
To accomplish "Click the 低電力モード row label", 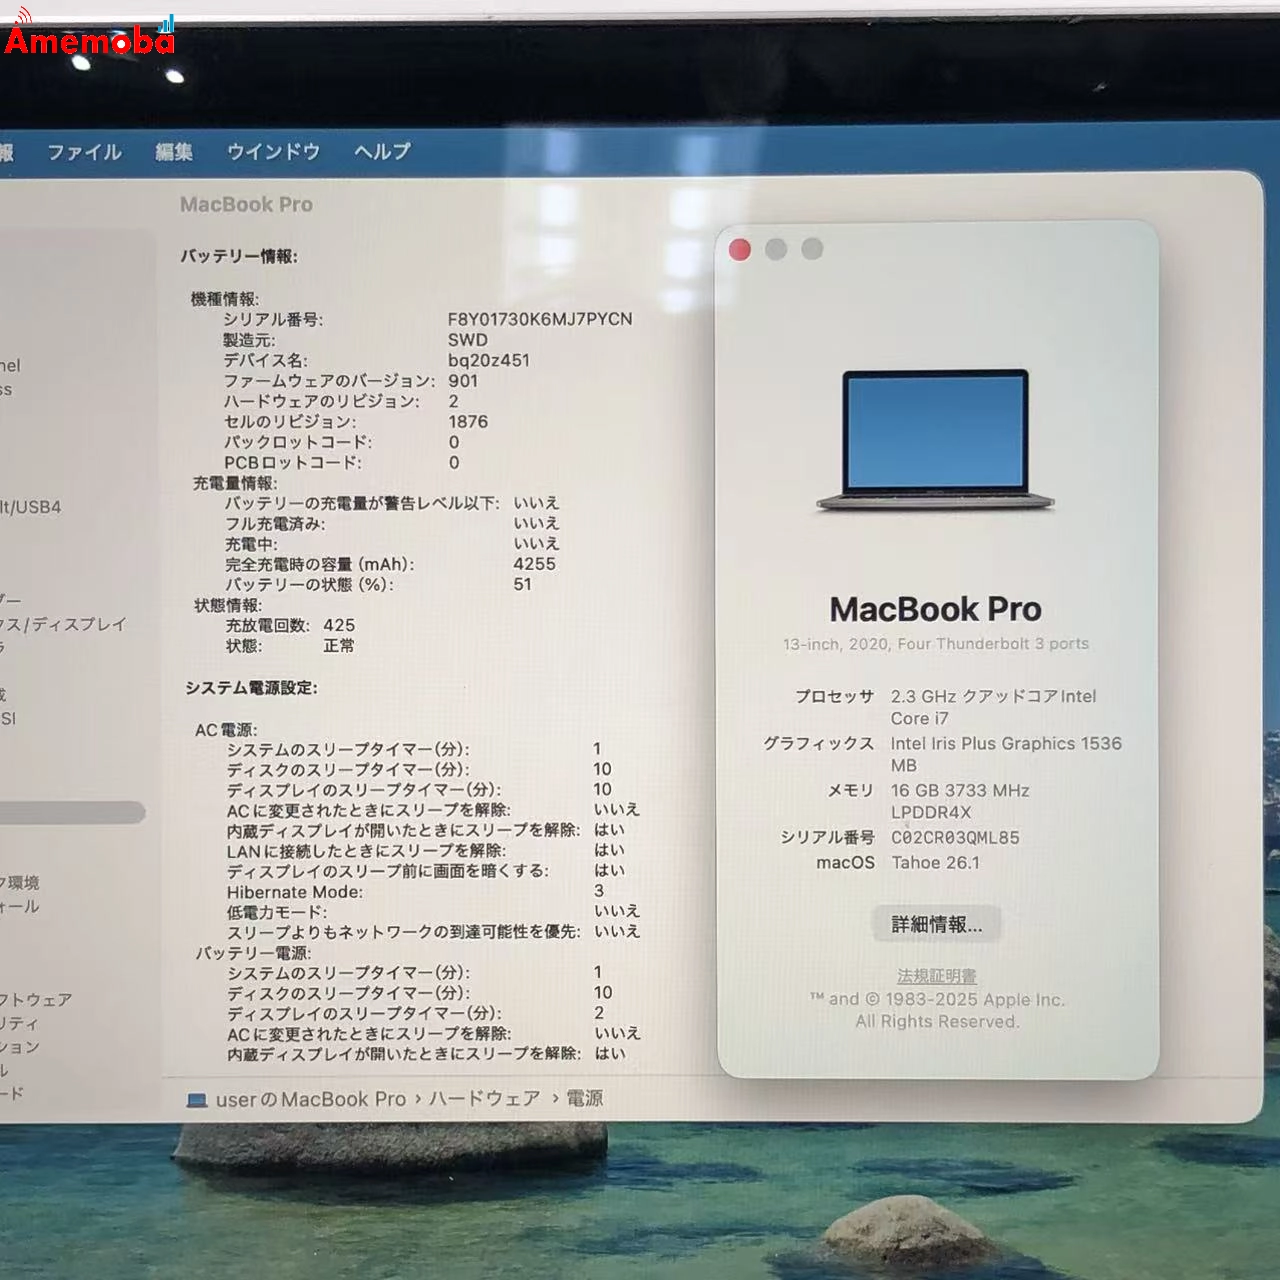I will point(276,912).
